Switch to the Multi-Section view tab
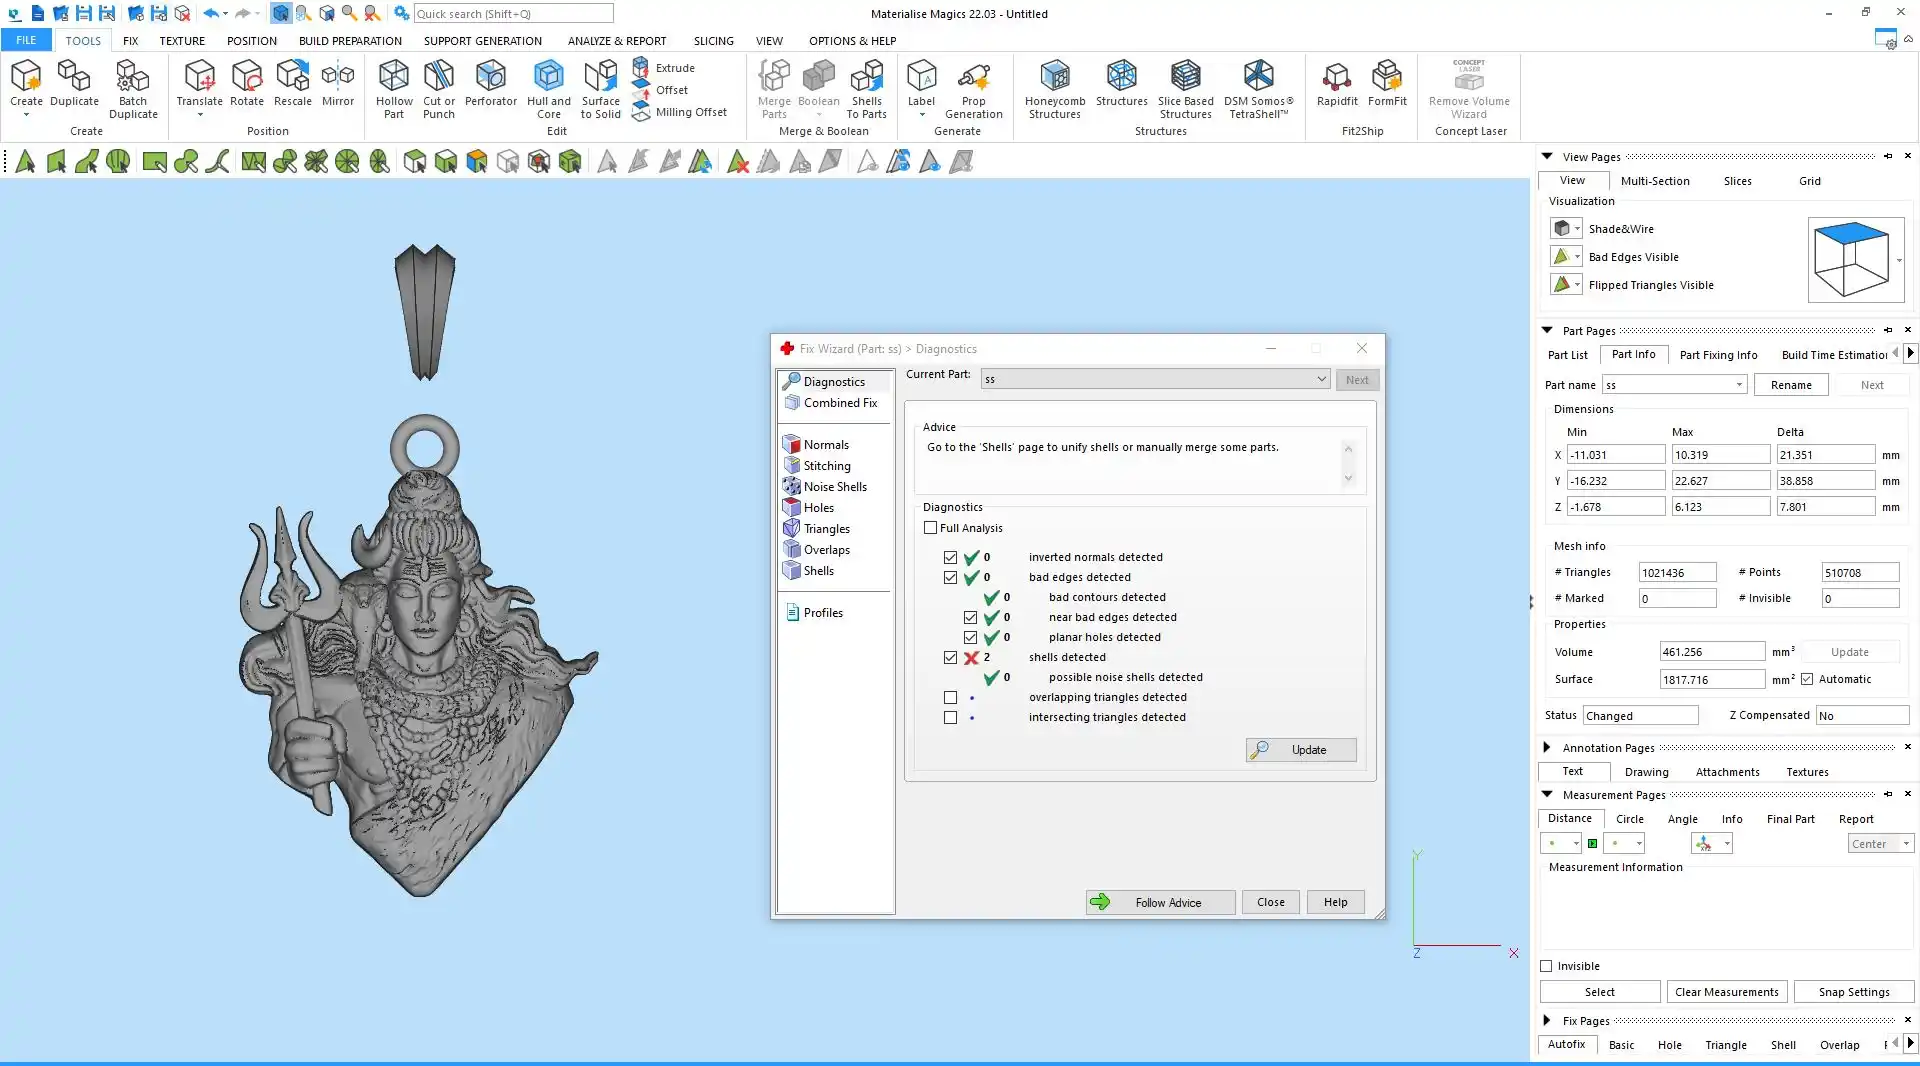 pos(1654,181)
